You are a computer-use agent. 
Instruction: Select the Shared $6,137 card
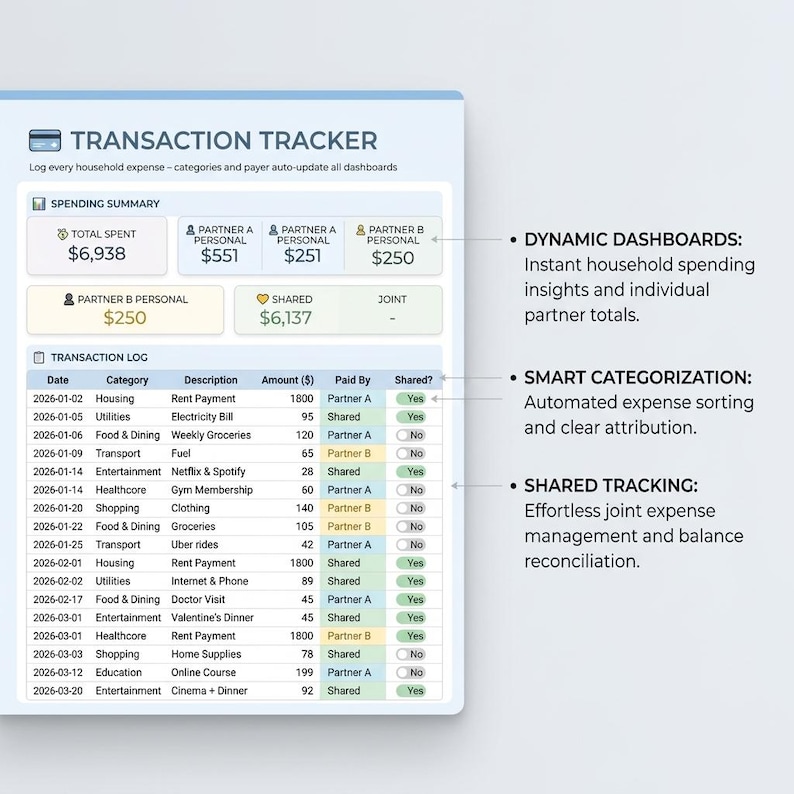[x=286, y=310]
